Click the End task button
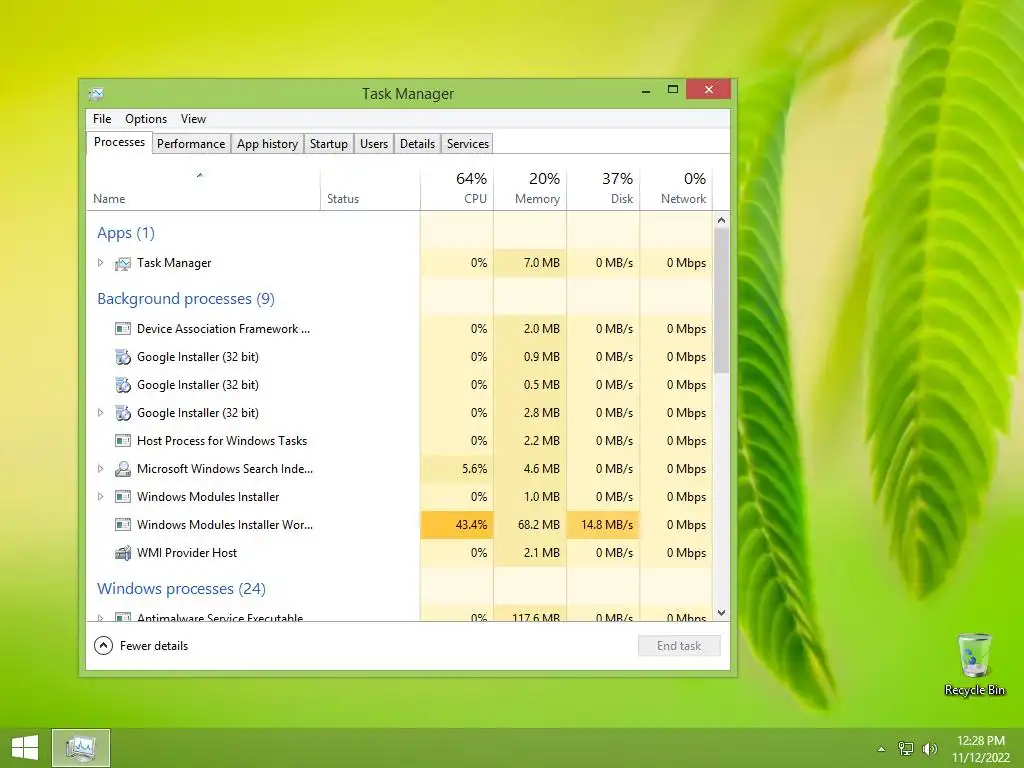This screenshot has height=768, width=1024. click(679, 646)
